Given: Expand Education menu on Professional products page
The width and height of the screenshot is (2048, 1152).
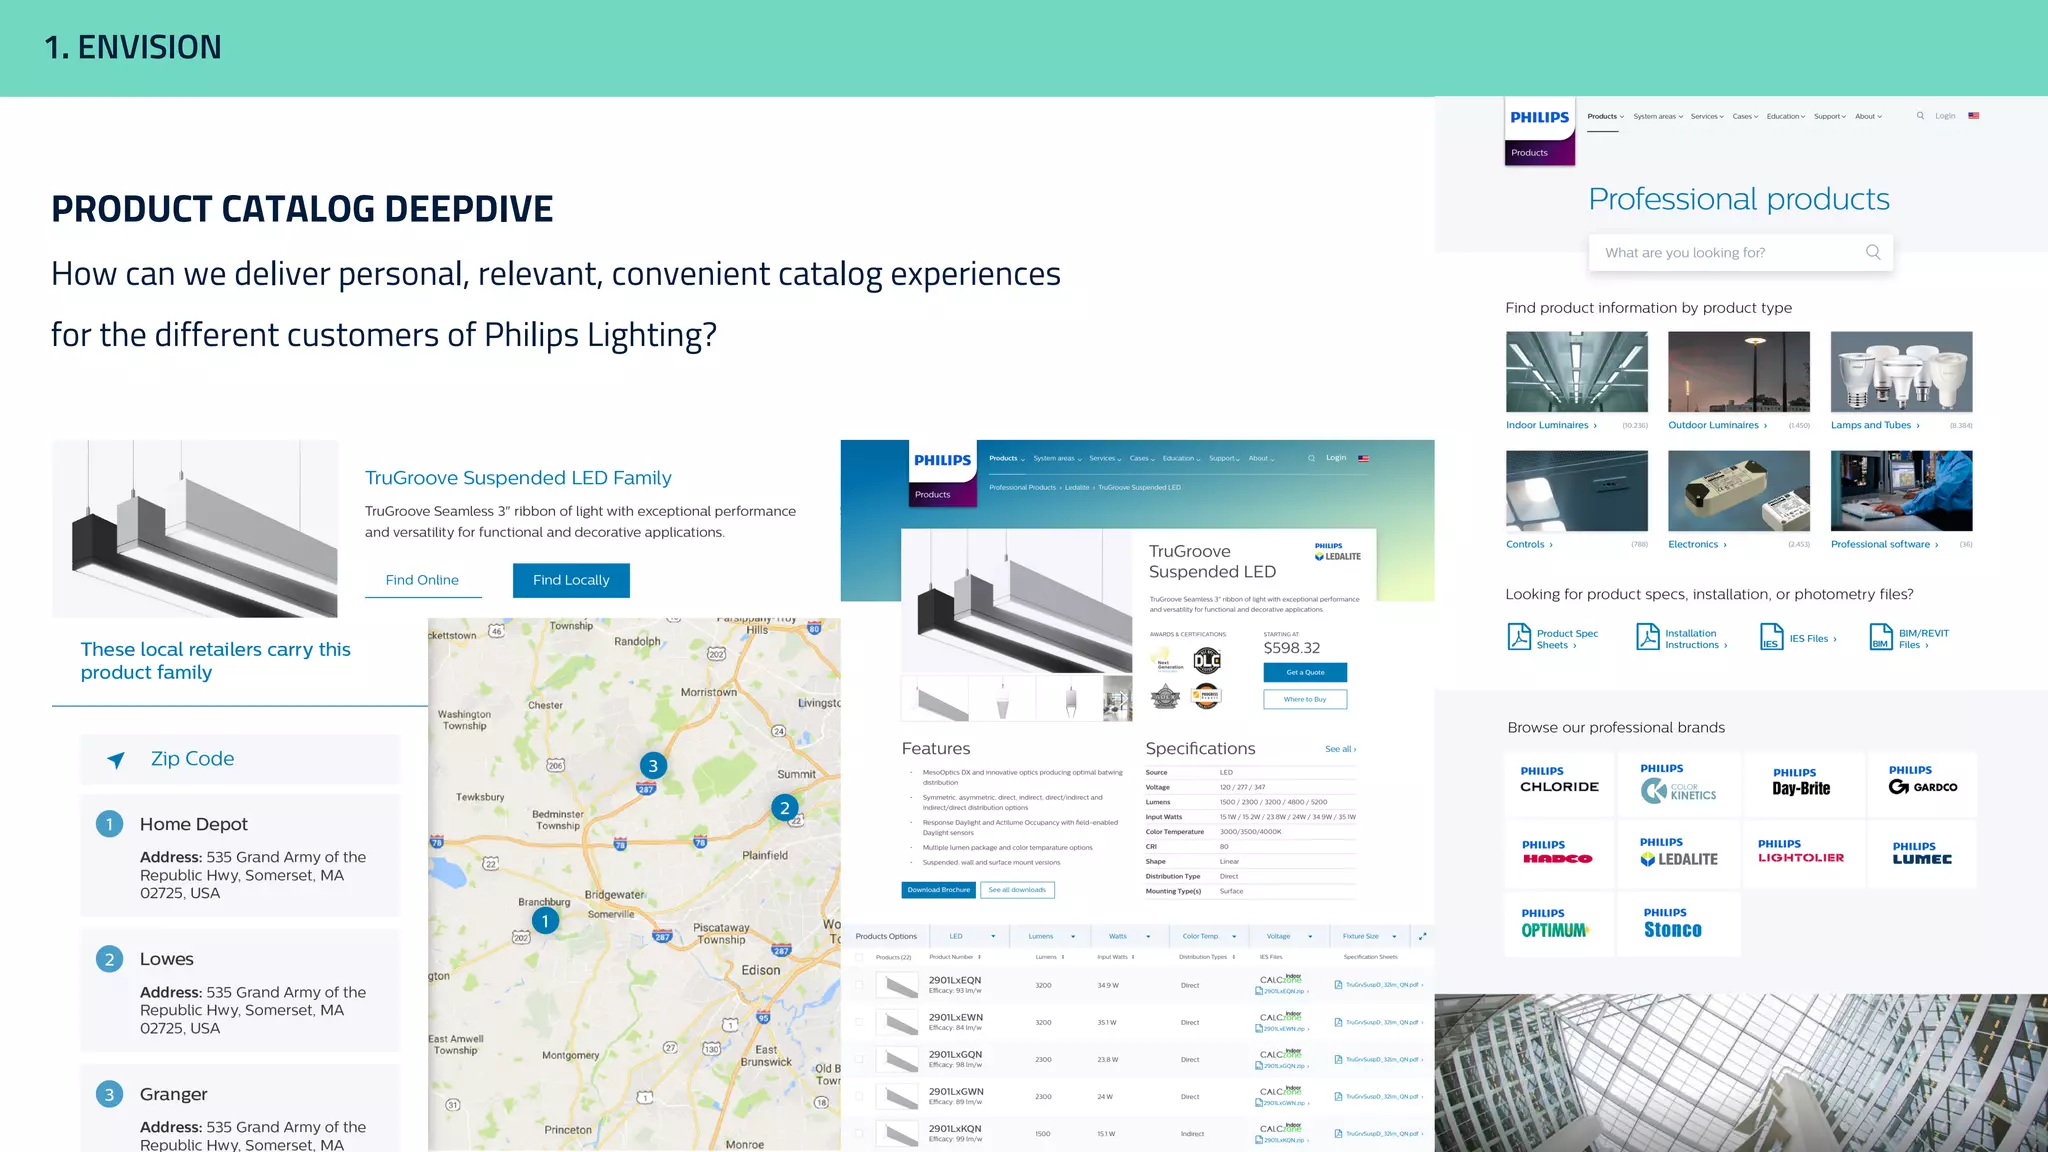Looking at the screenshot, I should tap(1786, 117).
